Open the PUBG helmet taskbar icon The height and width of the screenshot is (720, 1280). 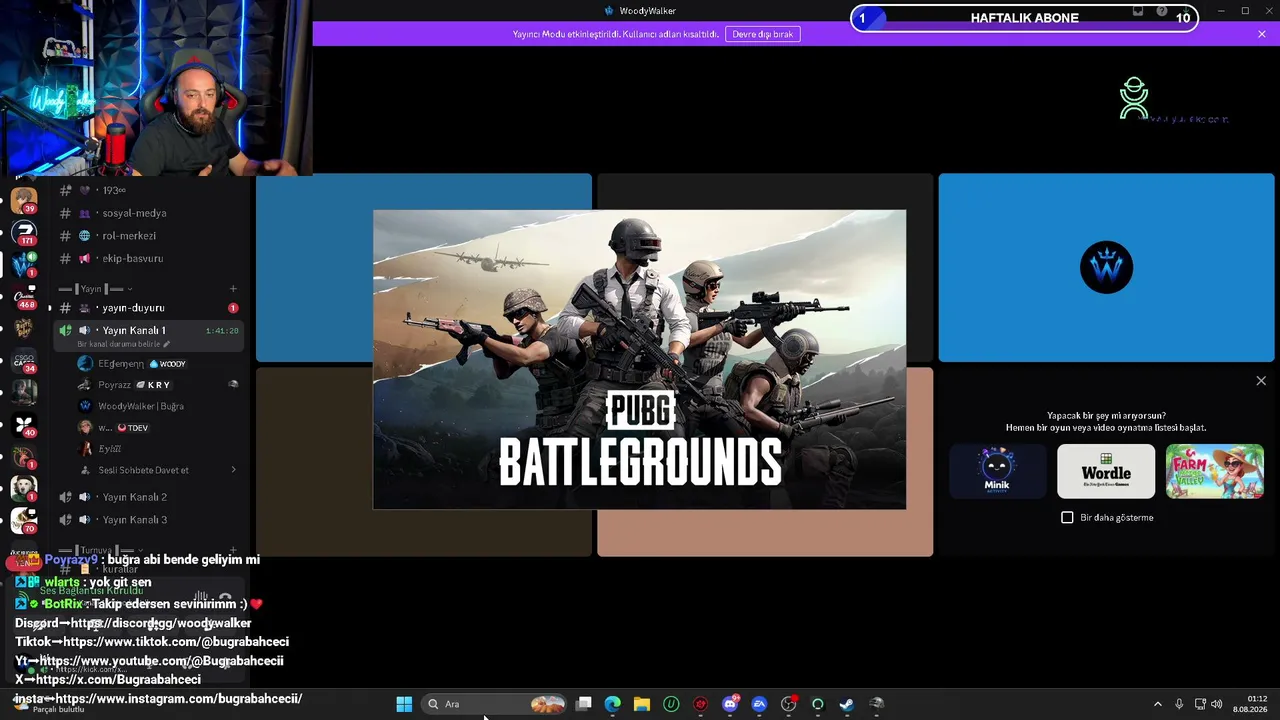click(876, 704)
